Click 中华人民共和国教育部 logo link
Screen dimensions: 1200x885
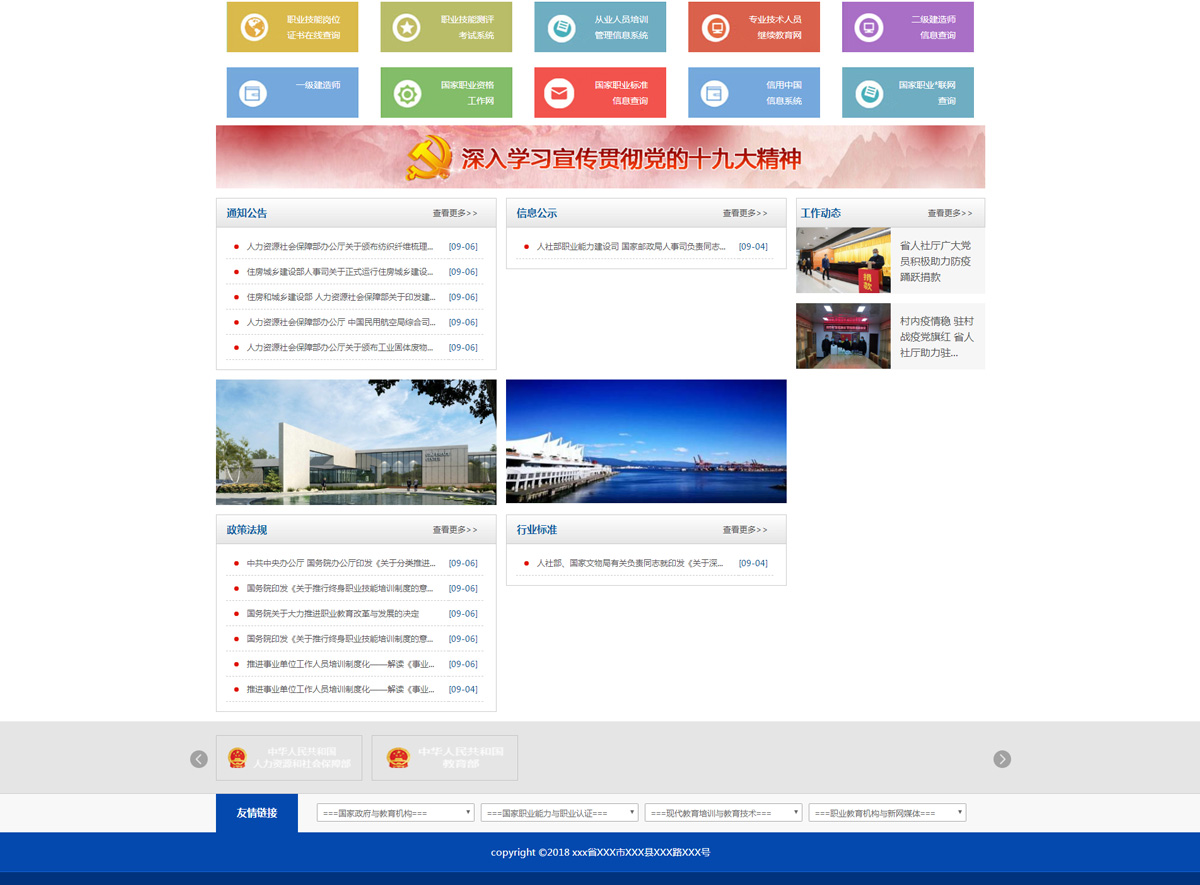tap(444, 758)
